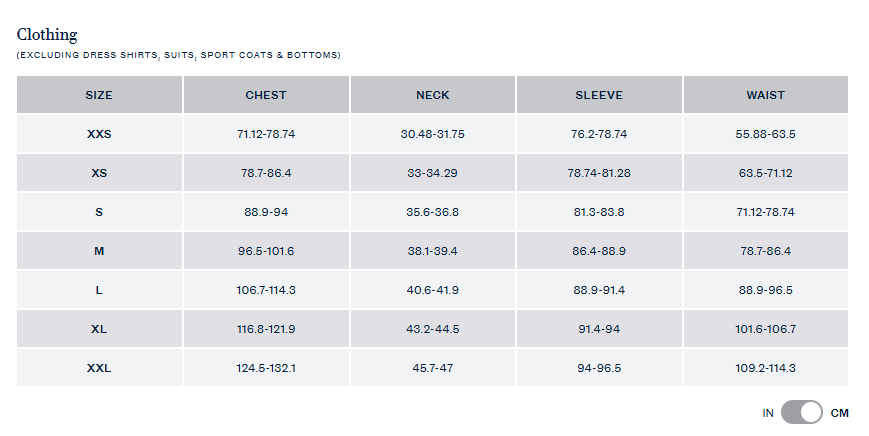This screenshot has width=869, height=436.
Task: Click the XXL size row label
Action: point(99,368)
